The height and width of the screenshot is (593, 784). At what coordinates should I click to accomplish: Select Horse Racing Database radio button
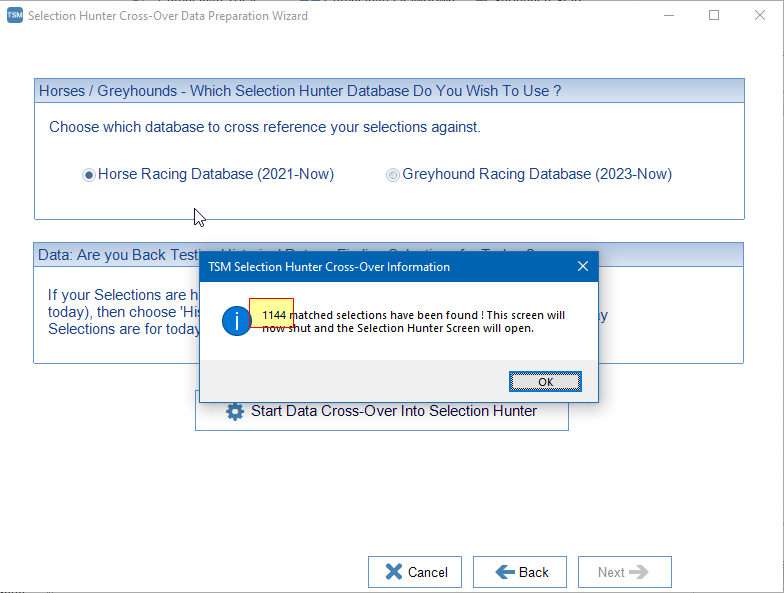coord(89,175)
